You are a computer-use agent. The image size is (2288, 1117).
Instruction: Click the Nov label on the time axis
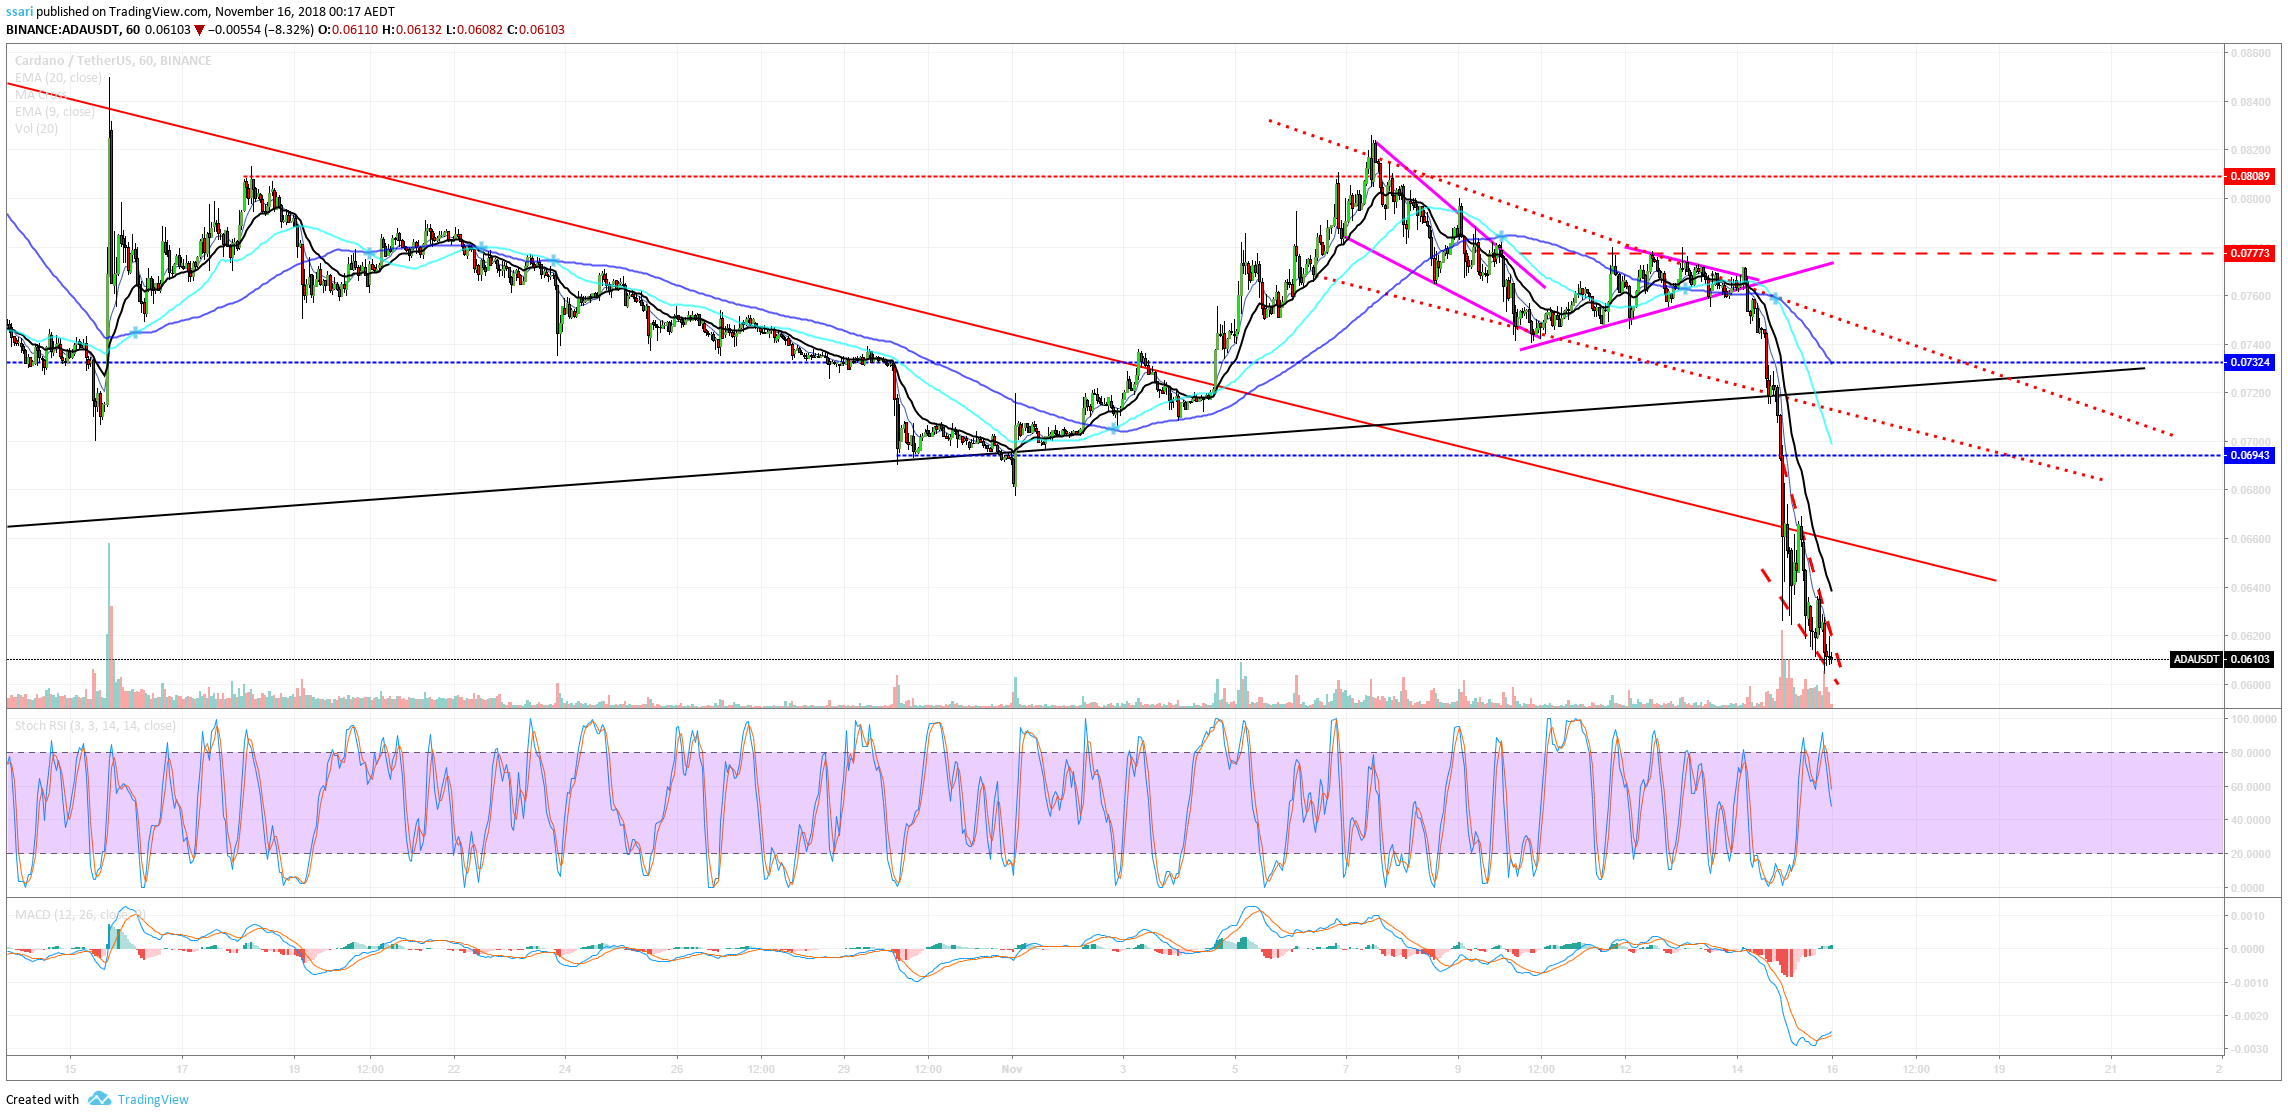coord(1011,1069)
